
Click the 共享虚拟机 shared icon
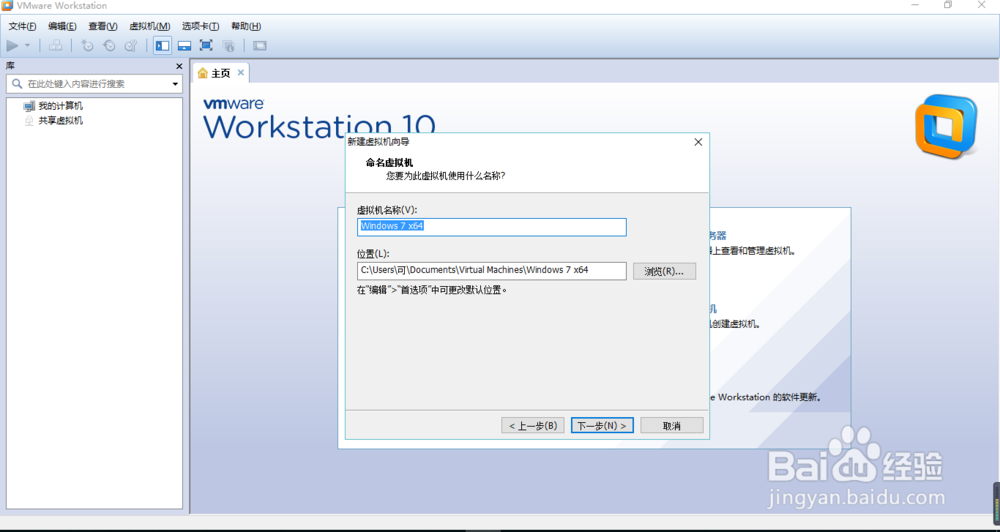click(29, 121)
